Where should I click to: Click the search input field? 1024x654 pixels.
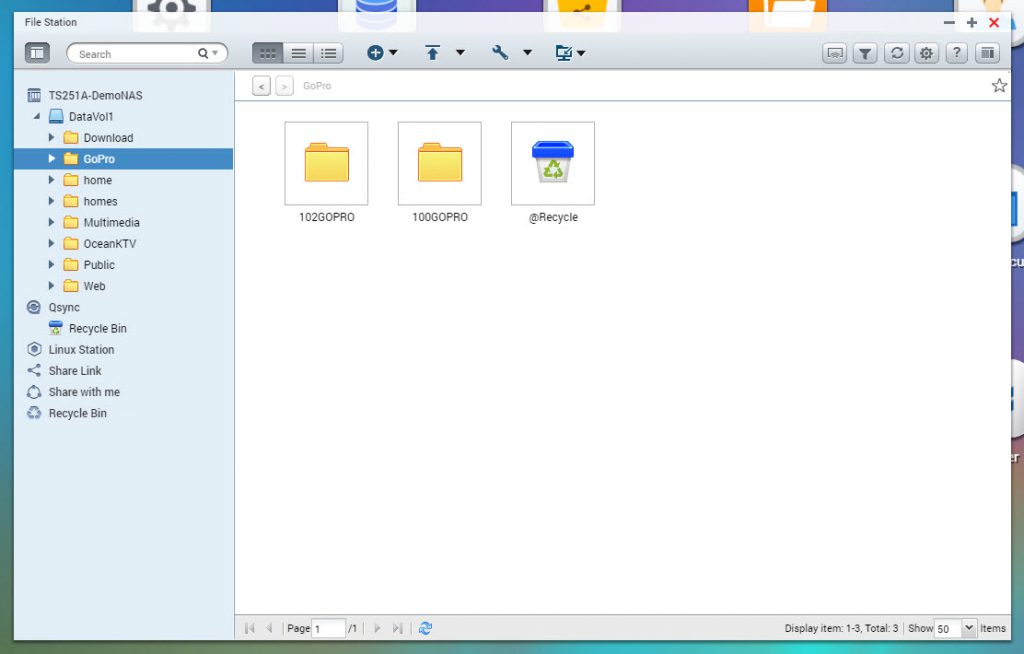tap(135, 54)
